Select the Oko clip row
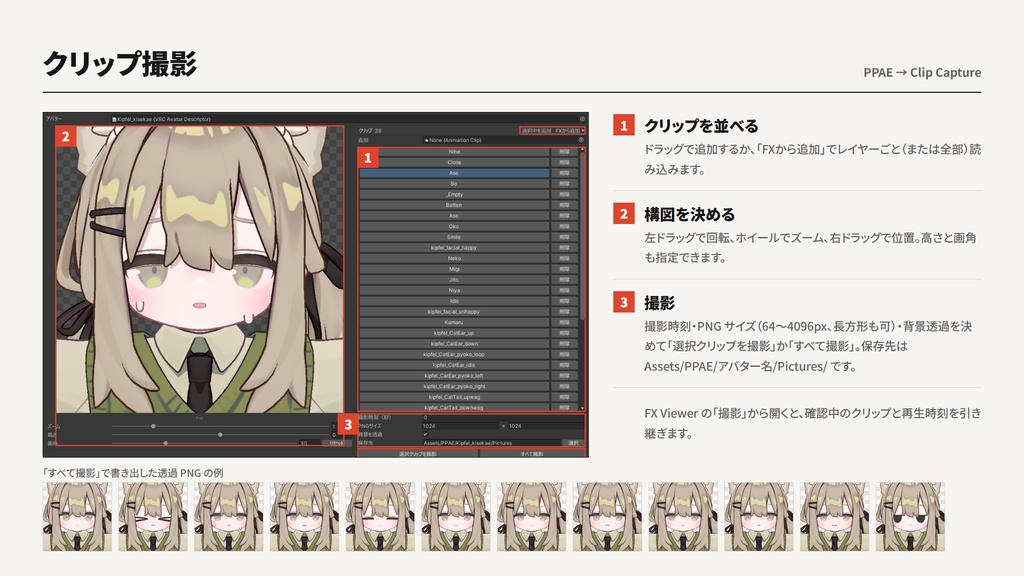The image size is (1024, 576). (455, 226)
